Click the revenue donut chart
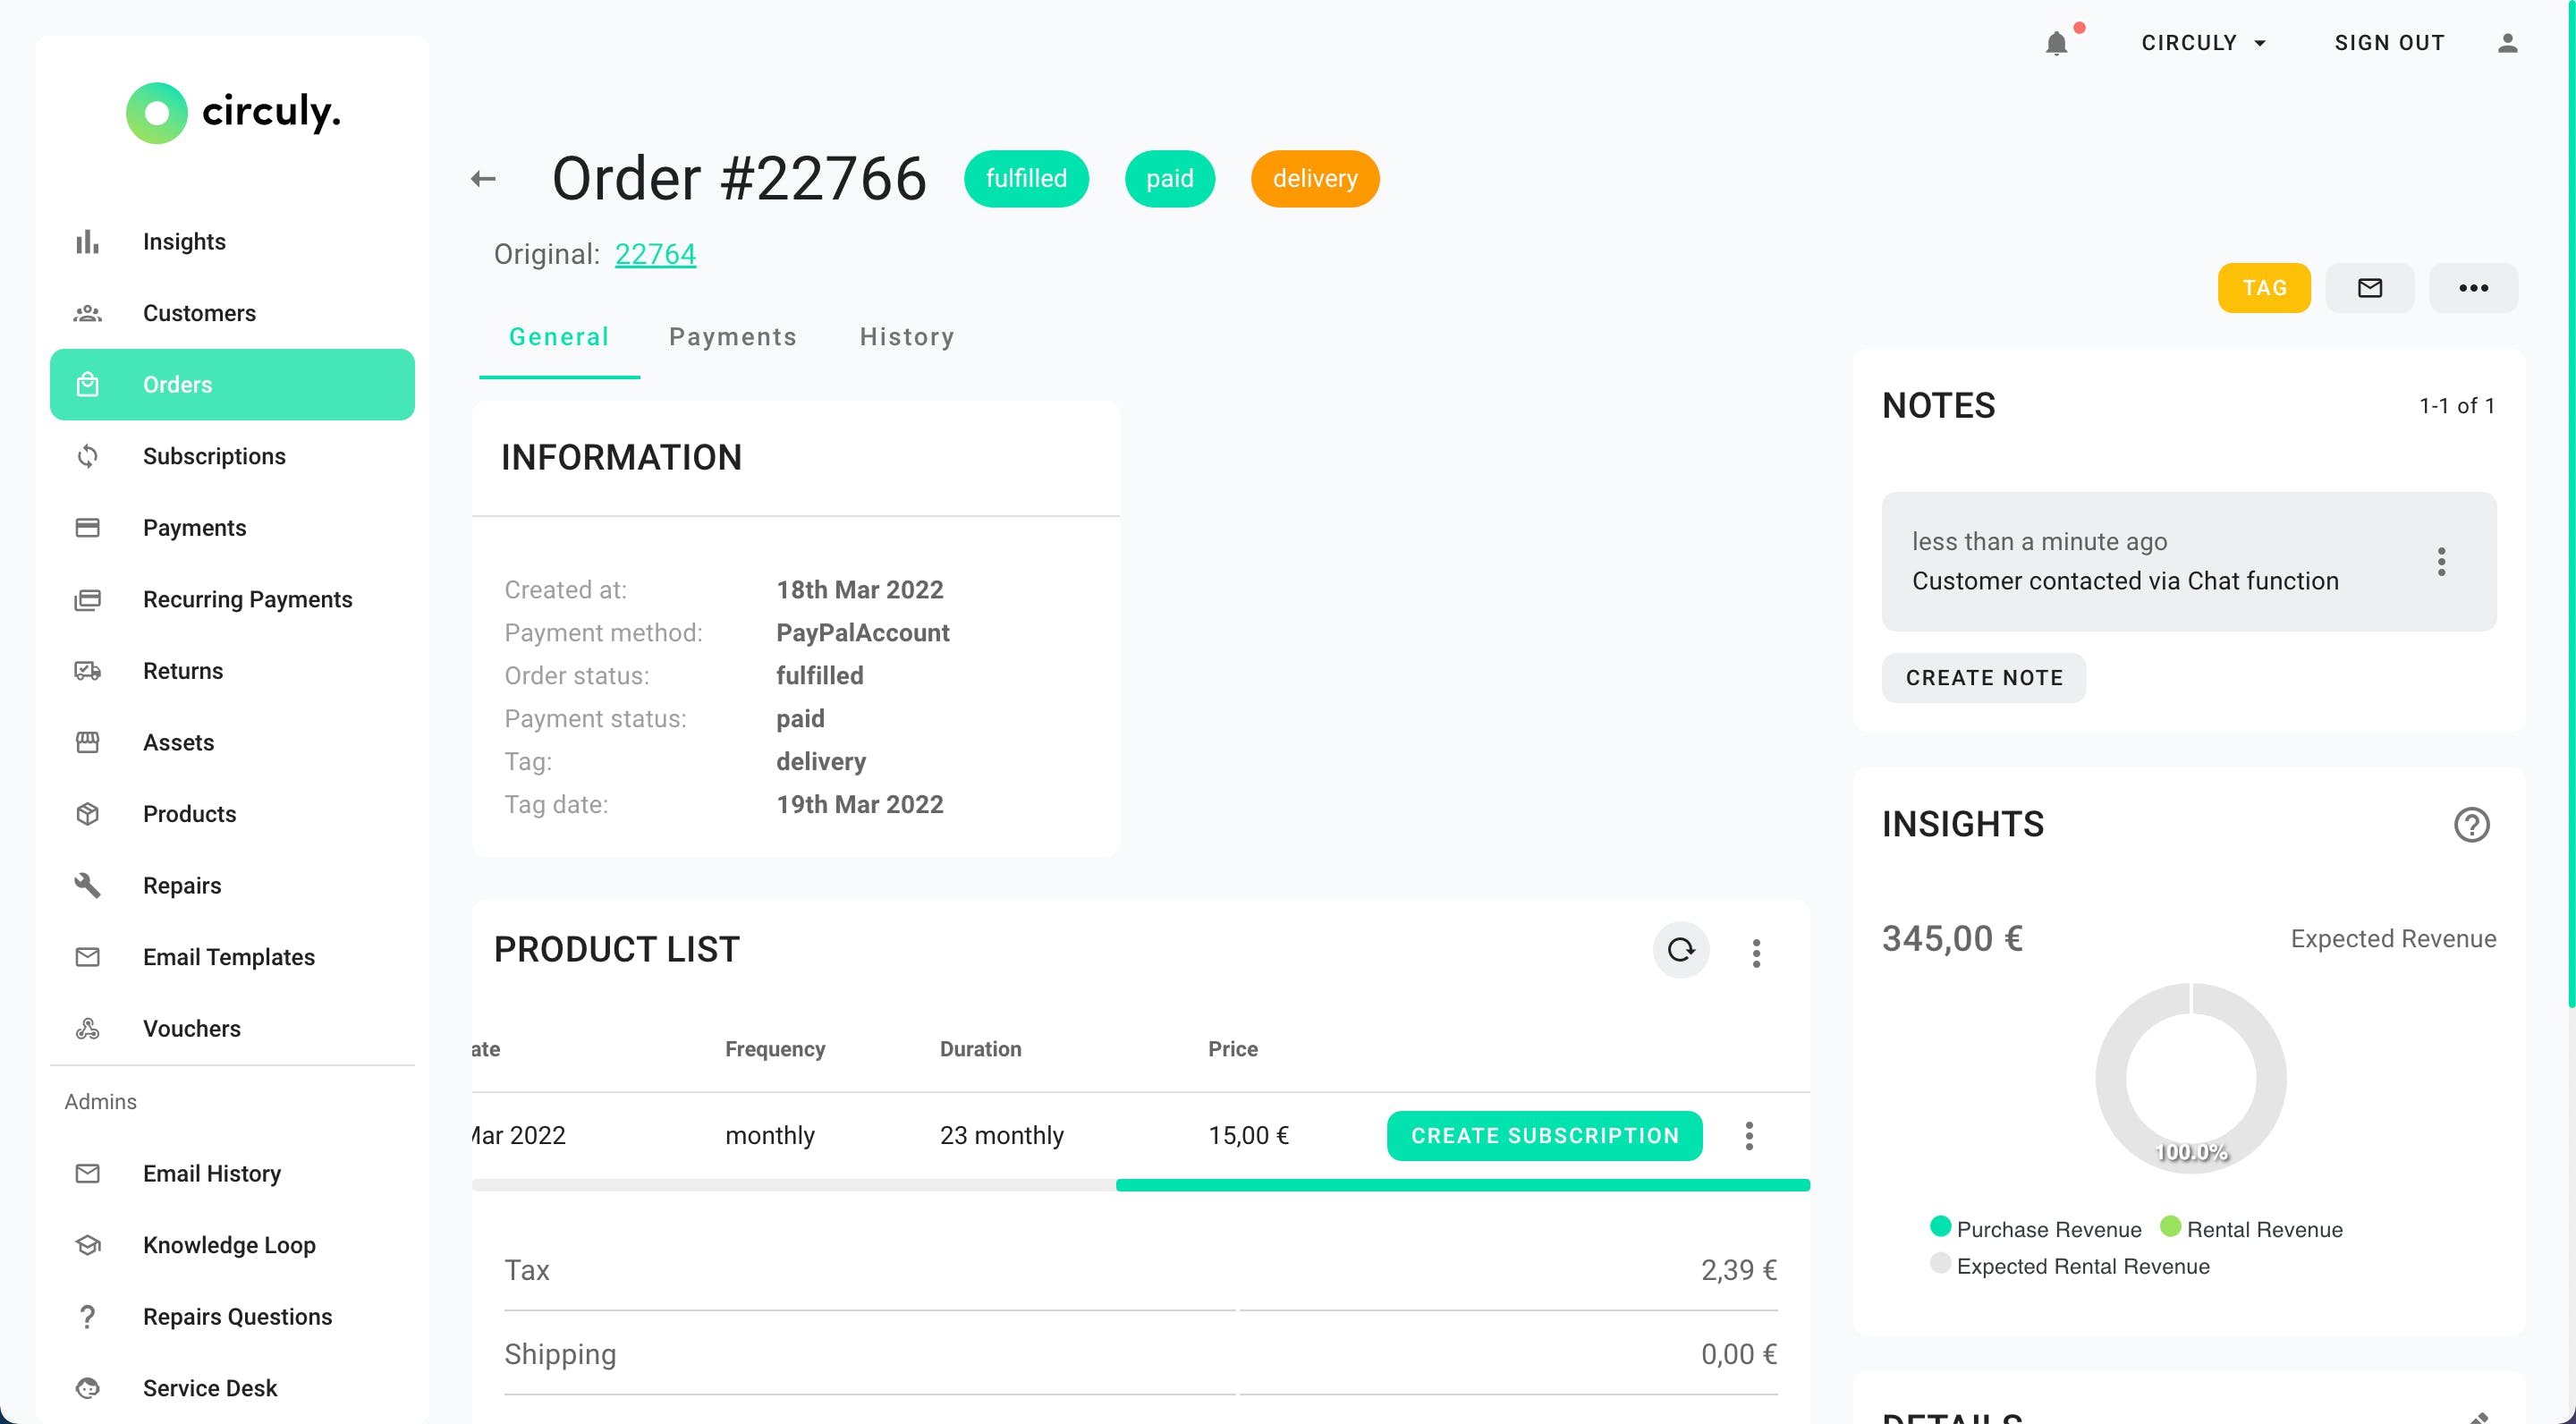Screen dimensions: 2576x1424 [x=2190, y=1078]
